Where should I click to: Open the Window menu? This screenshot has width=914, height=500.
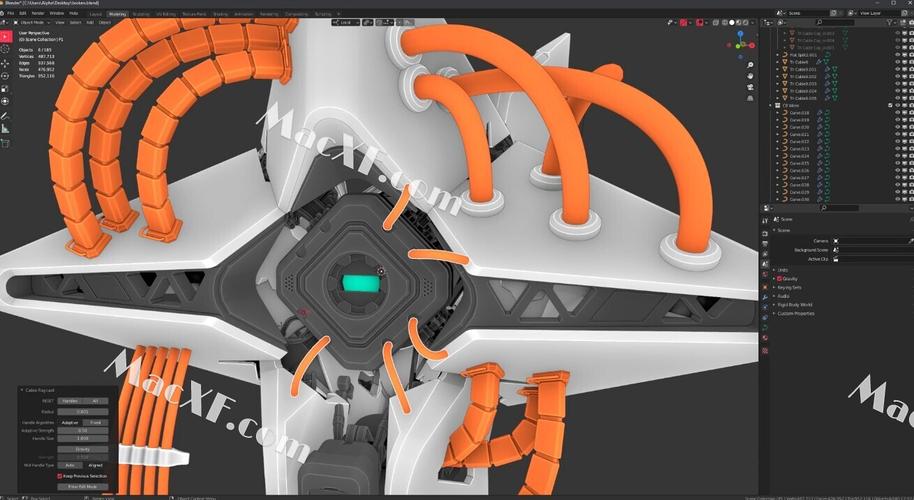click(57, 13)
